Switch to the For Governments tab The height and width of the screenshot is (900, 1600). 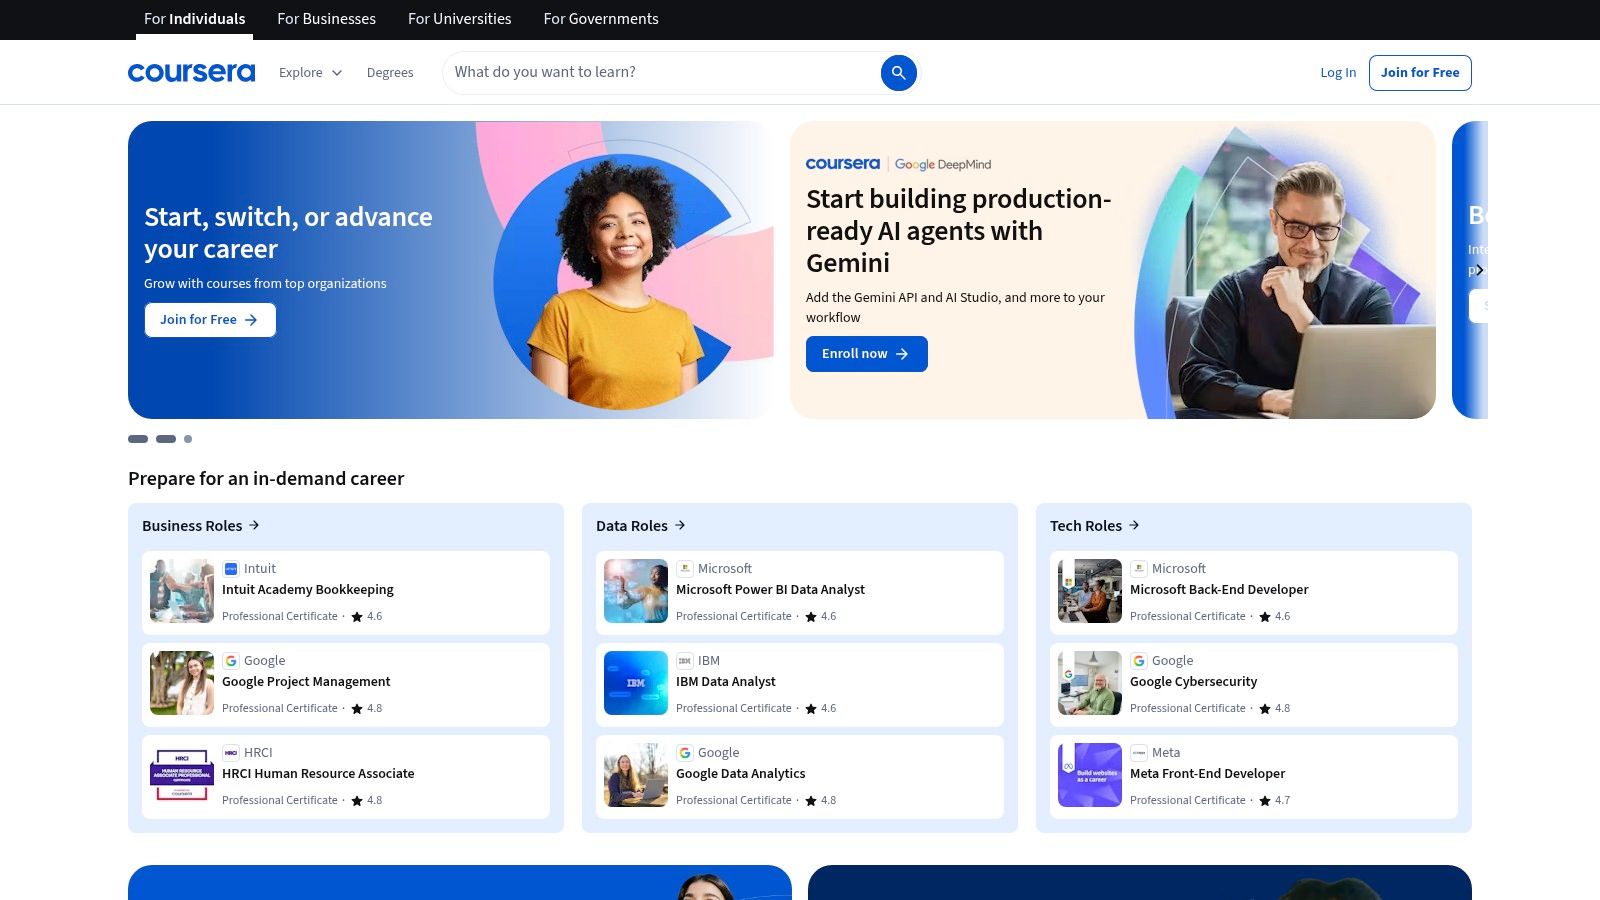click(x=601, y=19)
